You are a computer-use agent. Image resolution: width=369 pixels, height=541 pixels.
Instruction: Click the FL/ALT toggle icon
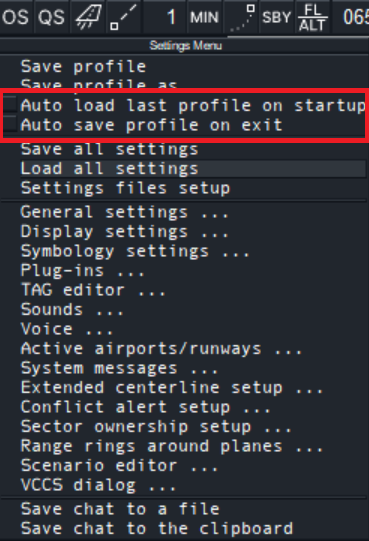point(312,17)
